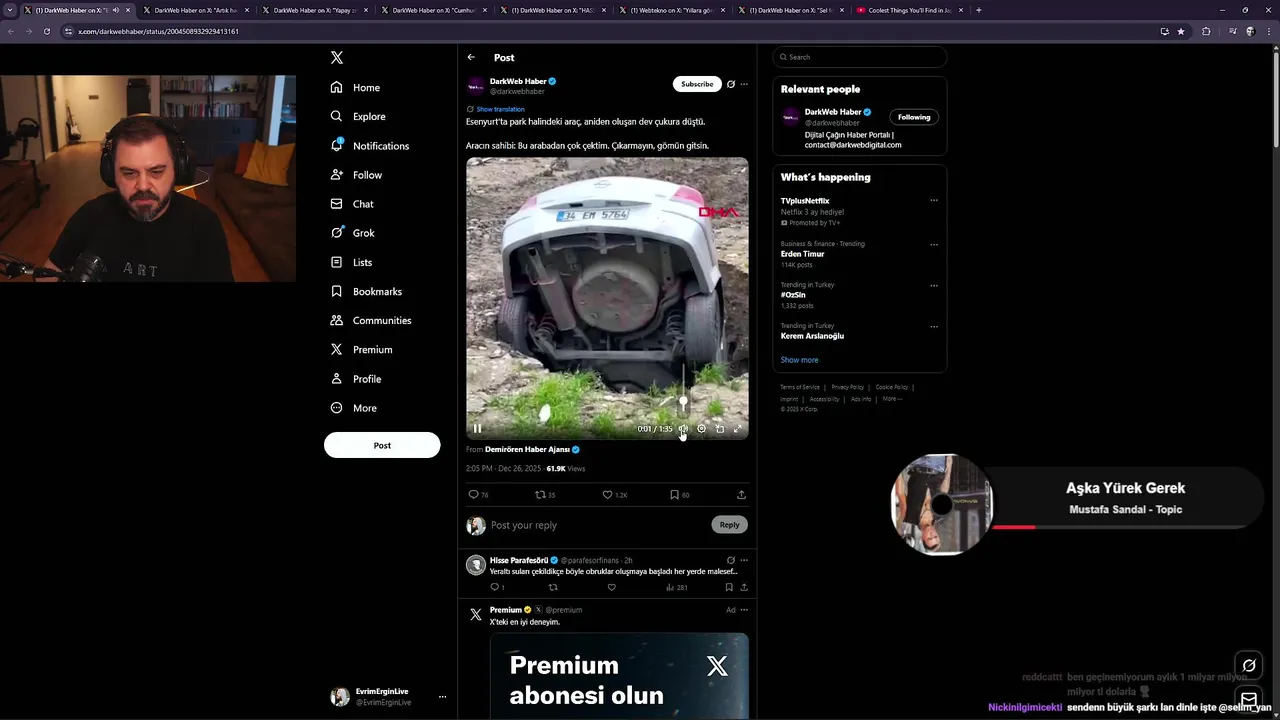Click the Premium abonesi olun ad image

[619, 676]
